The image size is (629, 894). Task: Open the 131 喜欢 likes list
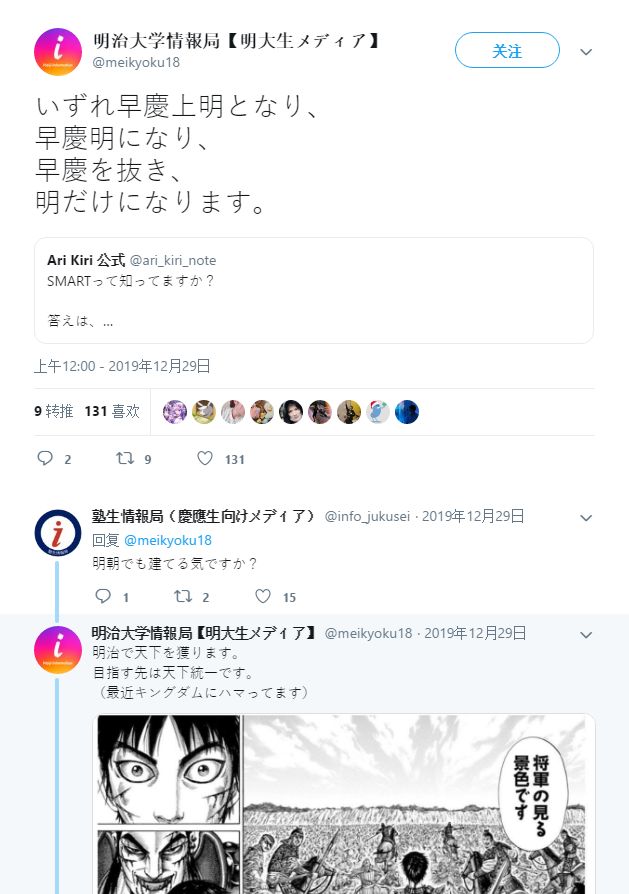coord(112,411)
